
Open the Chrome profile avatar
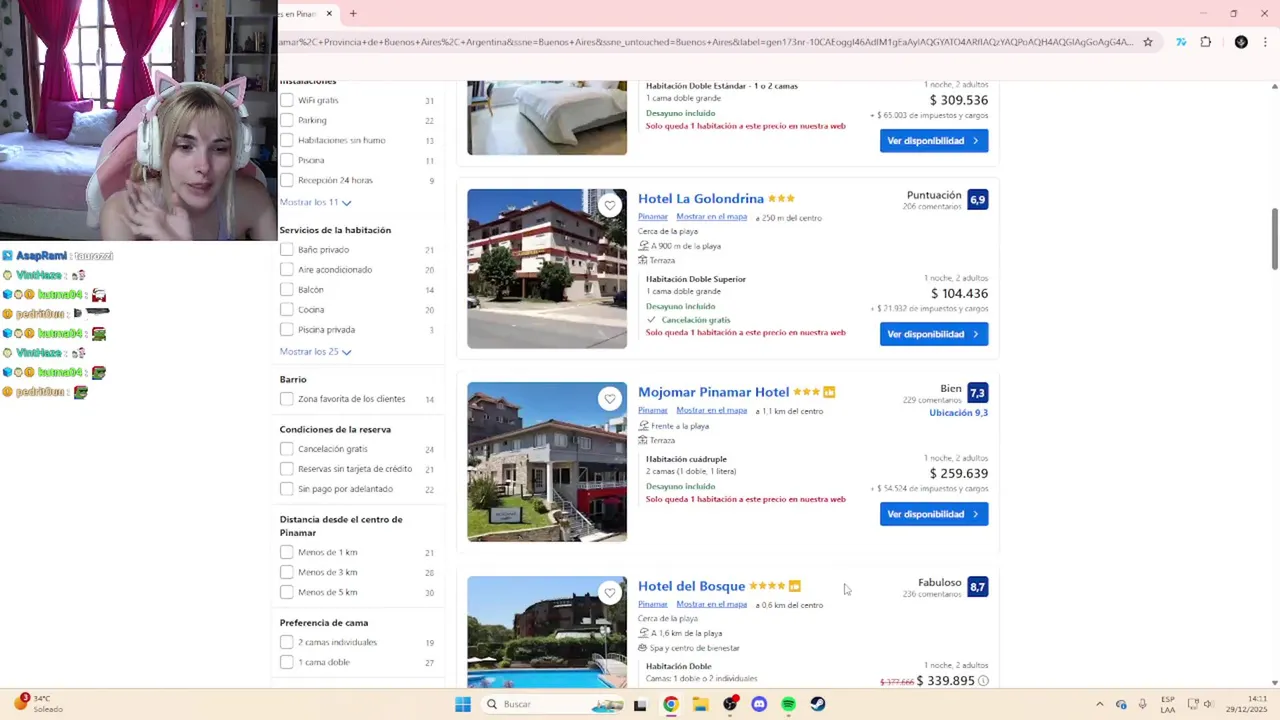[1241, 42]
